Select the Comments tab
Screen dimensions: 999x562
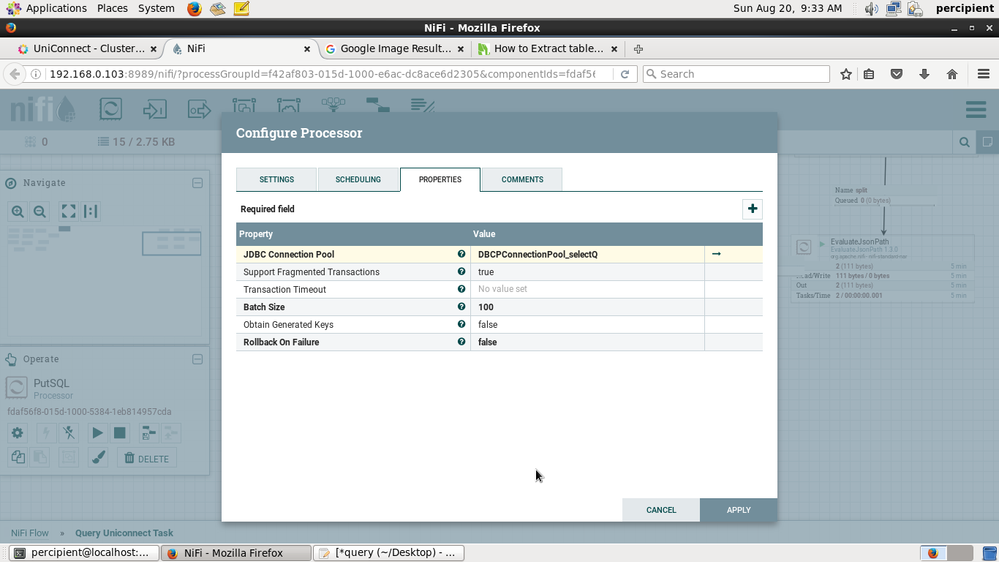(522, 180)
